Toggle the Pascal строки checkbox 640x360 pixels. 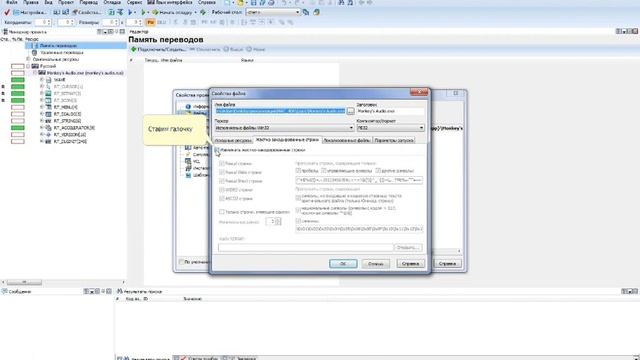222,164
